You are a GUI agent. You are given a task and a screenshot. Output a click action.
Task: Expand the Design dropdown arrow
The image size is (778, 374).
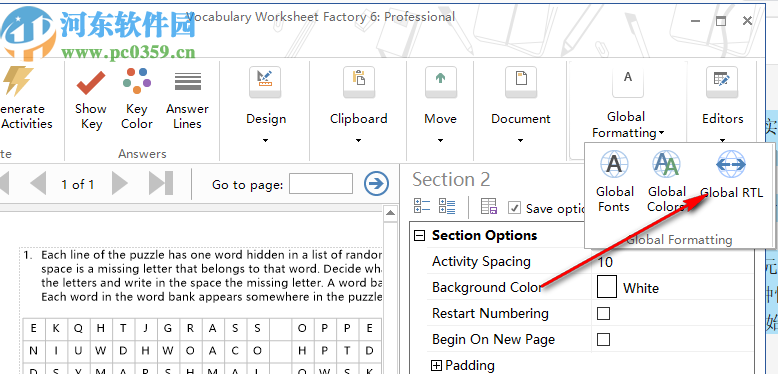(x=265, y=140)
